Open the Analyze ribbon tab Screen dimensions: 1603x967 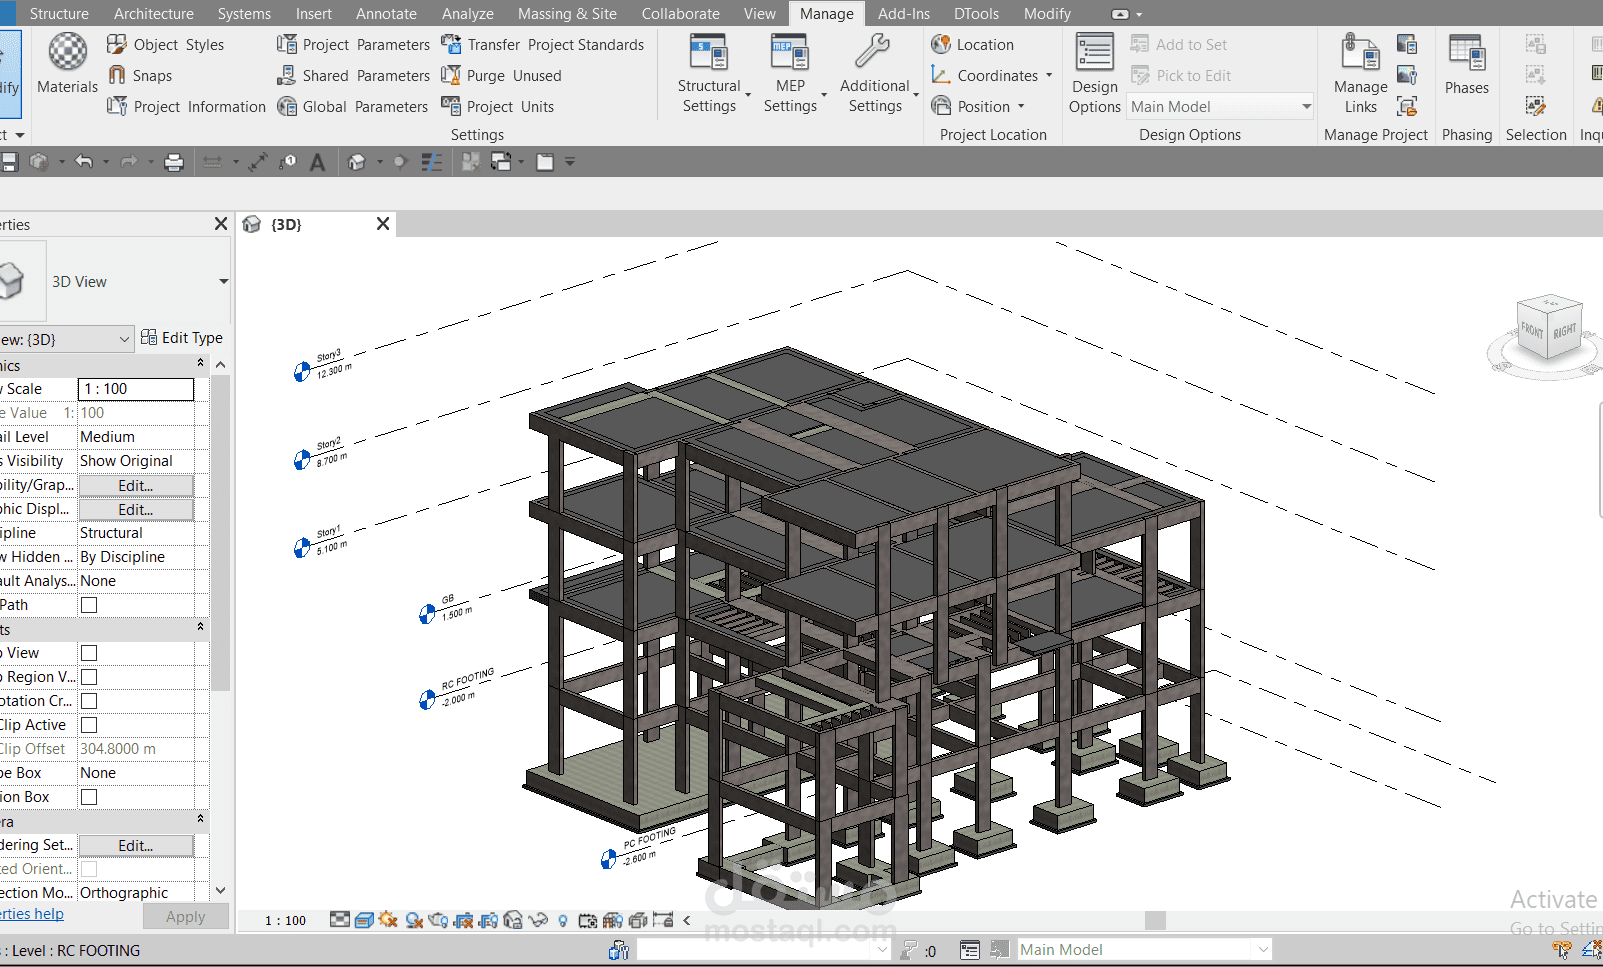468,13
